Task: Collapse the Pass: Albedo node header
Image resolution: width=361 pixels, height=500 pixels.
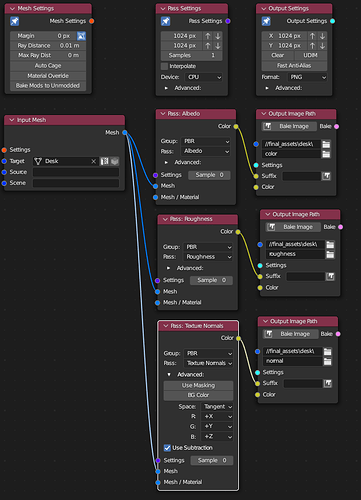Action: click(x=163, y=114)
